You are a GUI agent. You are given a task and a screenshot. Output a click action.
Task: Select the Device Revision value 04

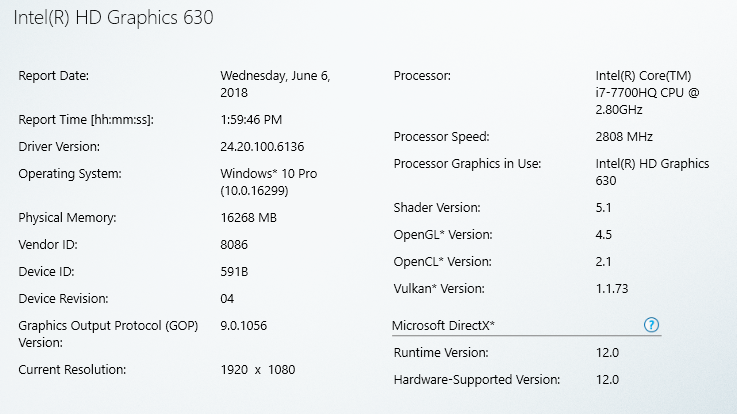[227, 299]
